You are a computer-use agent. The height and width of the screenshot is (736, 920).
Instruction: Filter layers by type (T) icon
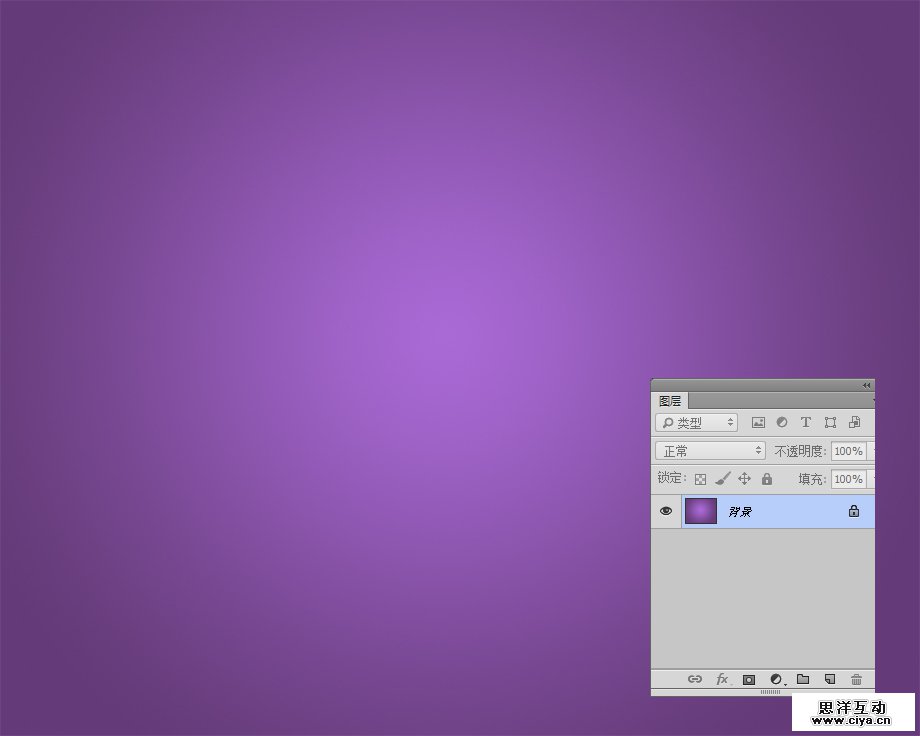[x=806, y=422]
